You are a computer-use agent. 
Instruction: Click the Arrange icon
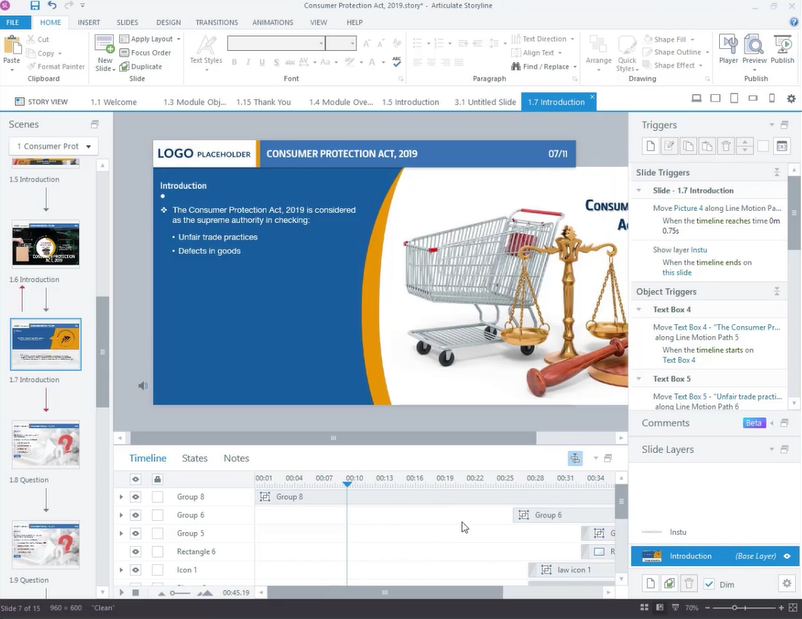coord(598,45)
